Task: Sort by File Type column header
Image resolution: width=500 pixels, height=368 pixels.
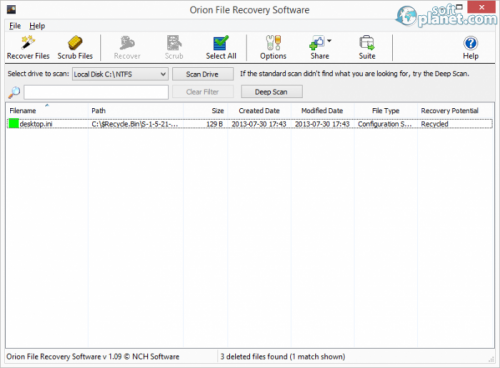Action: (x=386, y=111)
